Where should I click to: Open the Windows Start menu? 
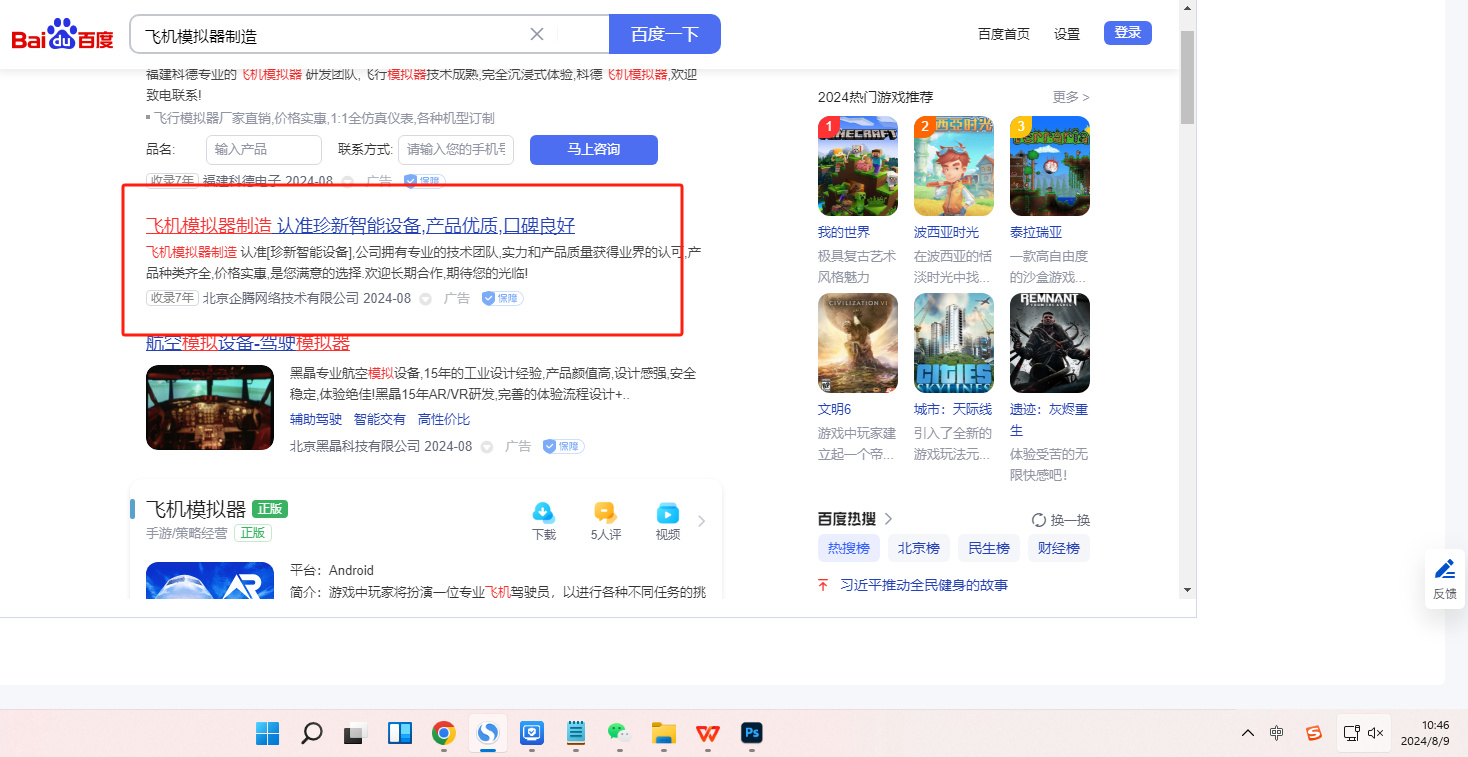click(x=268, y=734)
